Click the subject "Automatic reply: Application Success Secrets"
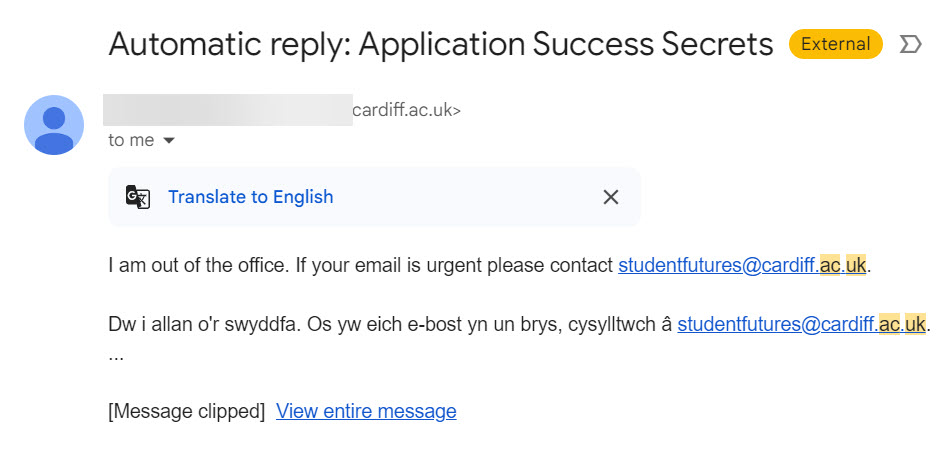Viewport: 951px width, 457px height. [x=440, y=44]
